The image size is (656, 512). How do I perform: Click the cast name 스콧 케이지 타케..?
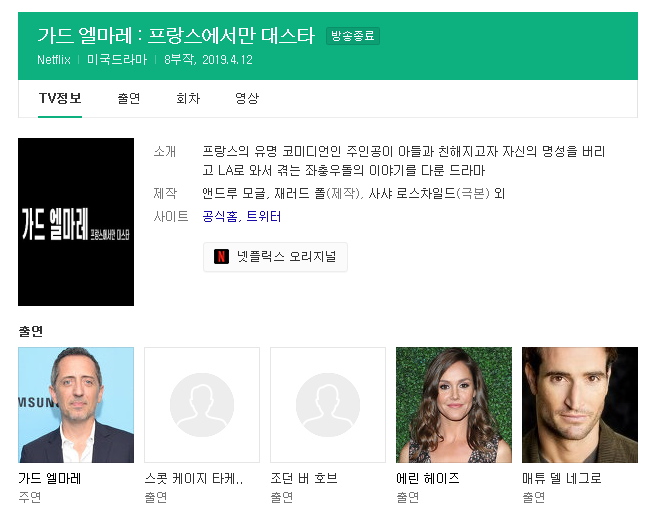(194, 478)
